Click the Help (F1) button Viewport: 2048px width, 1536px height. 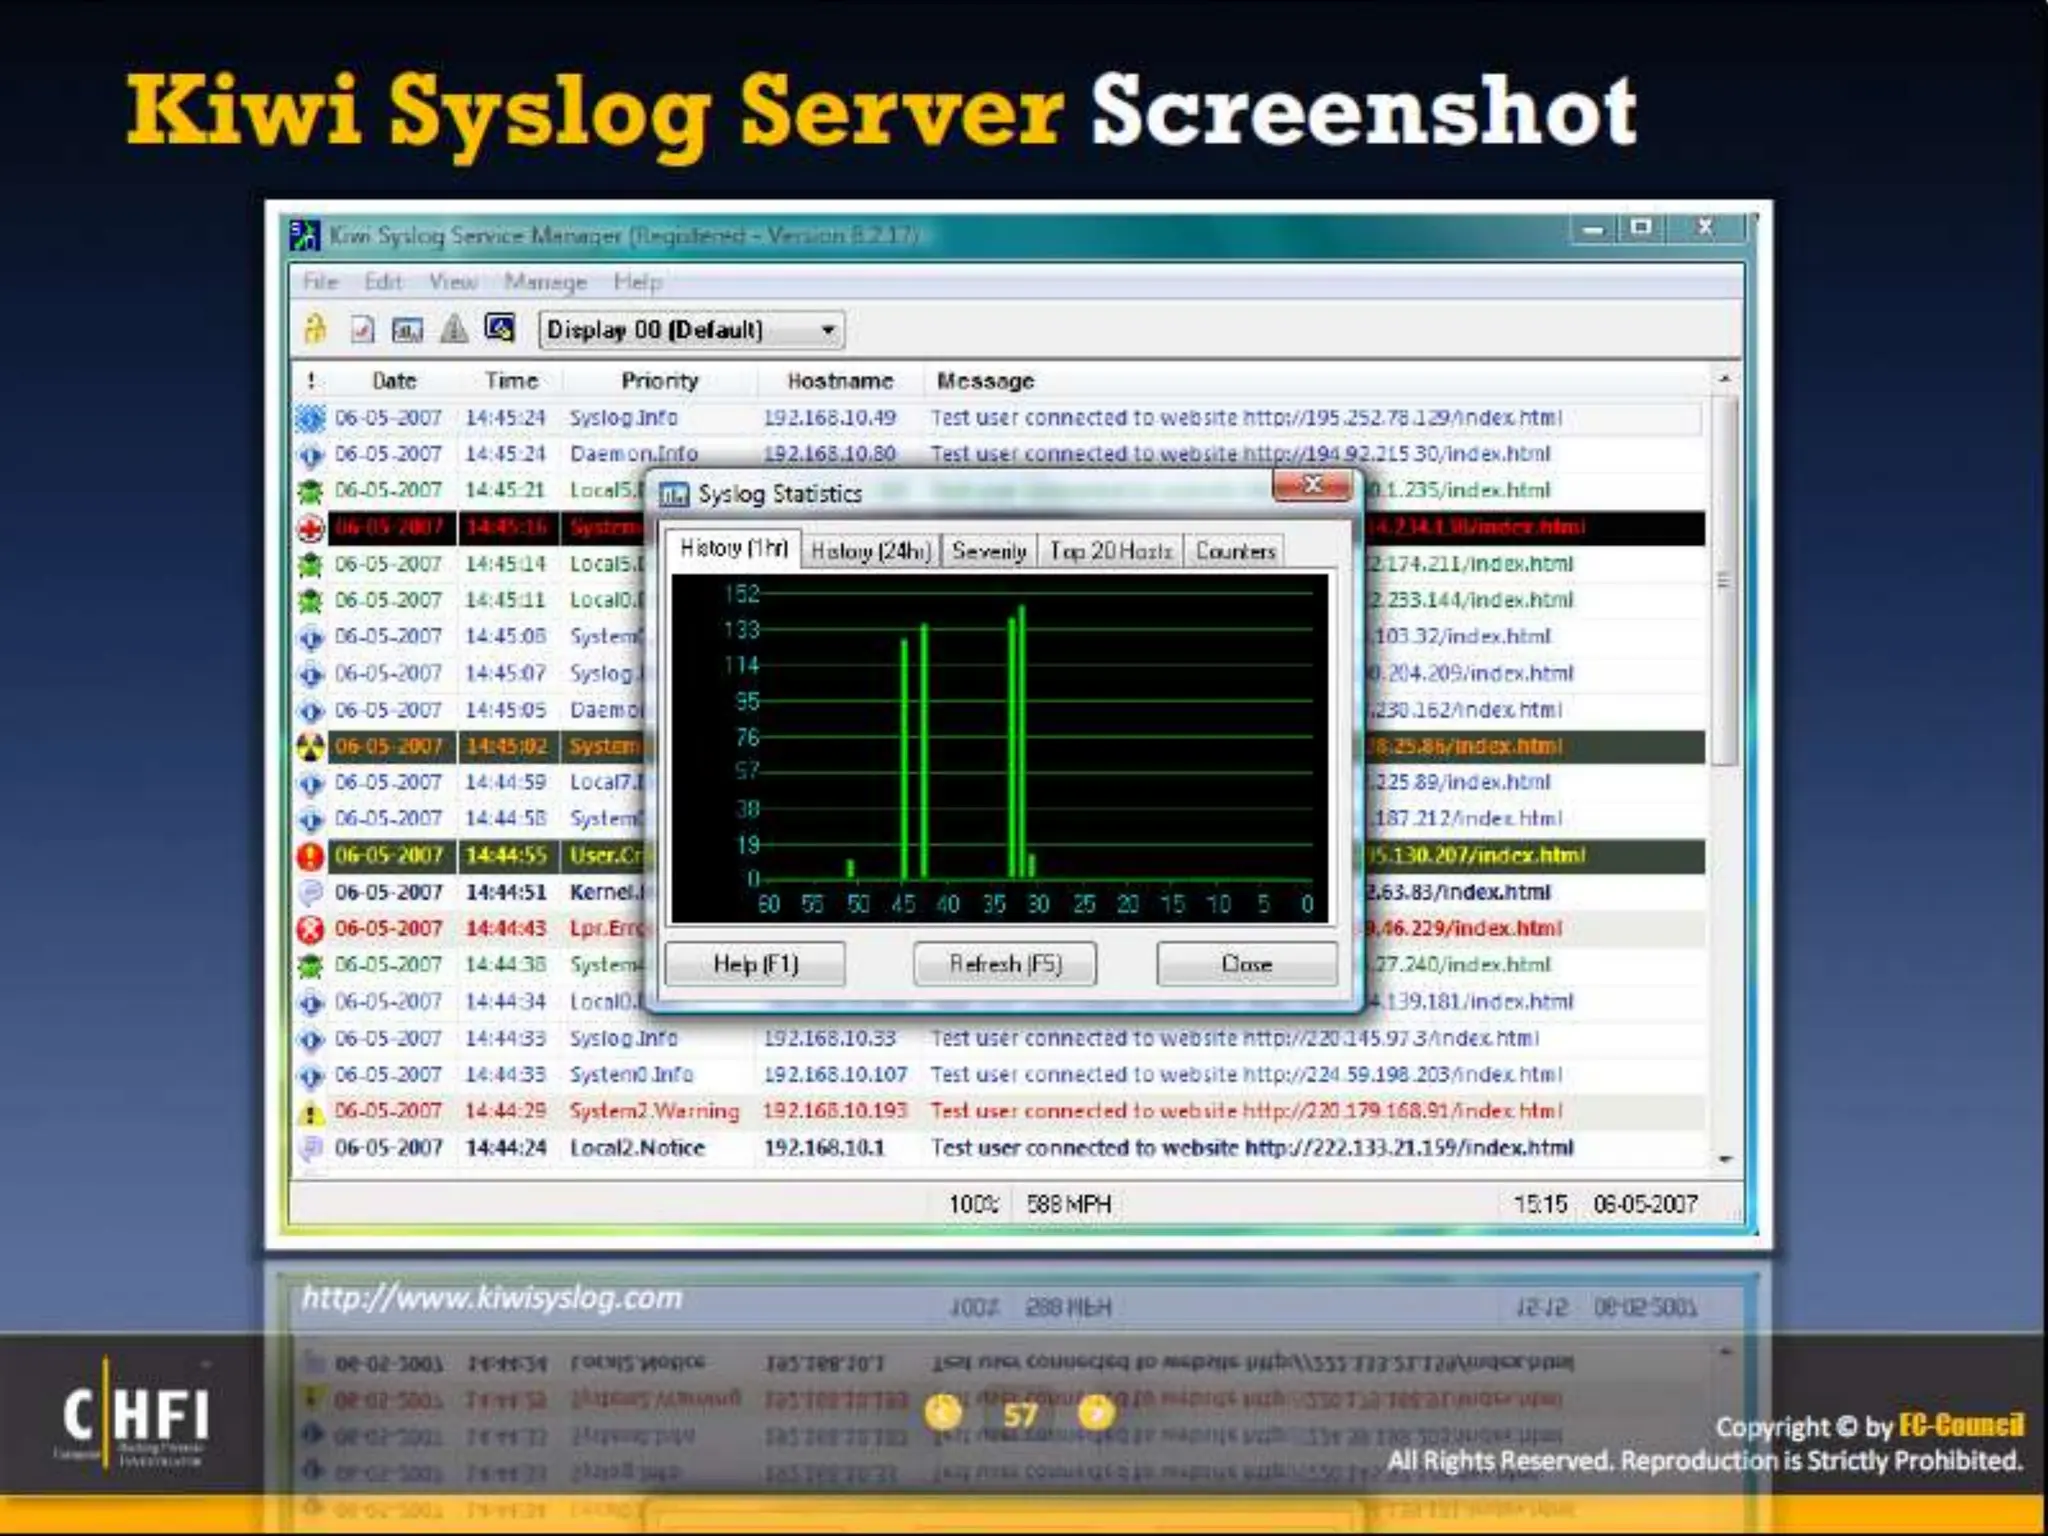[755, 964]
